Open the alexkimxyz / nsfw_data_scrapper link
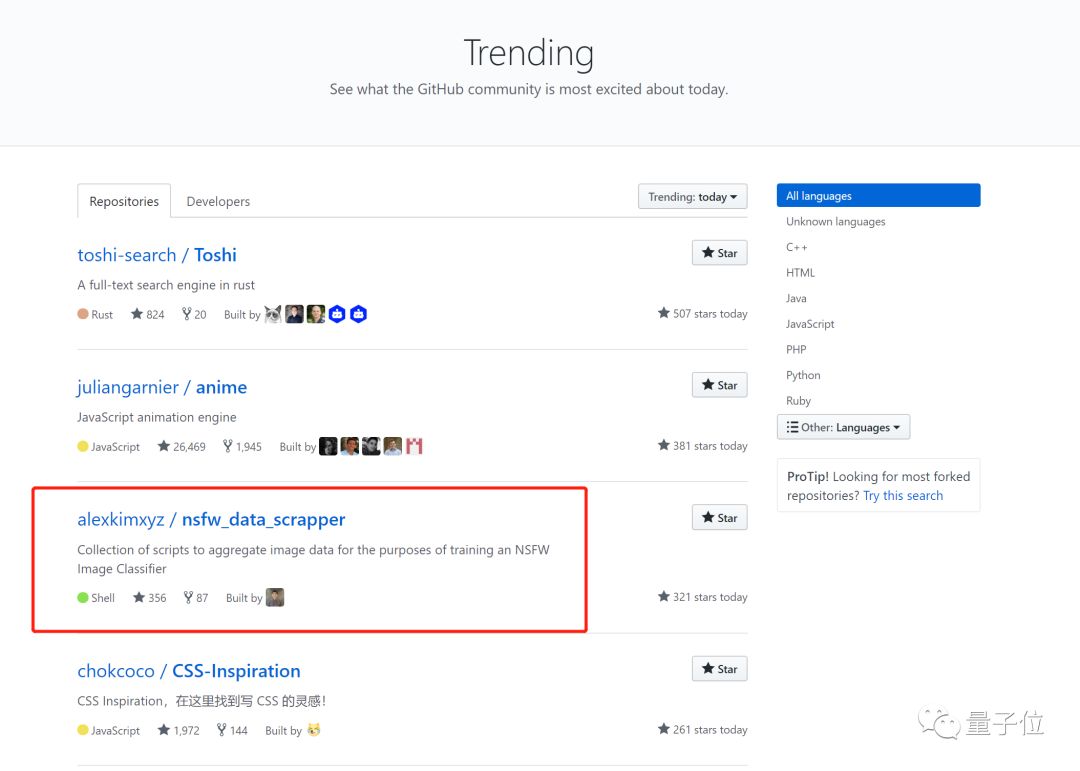Viewport: 1080px width, 771px height. (x=211, y=520)
